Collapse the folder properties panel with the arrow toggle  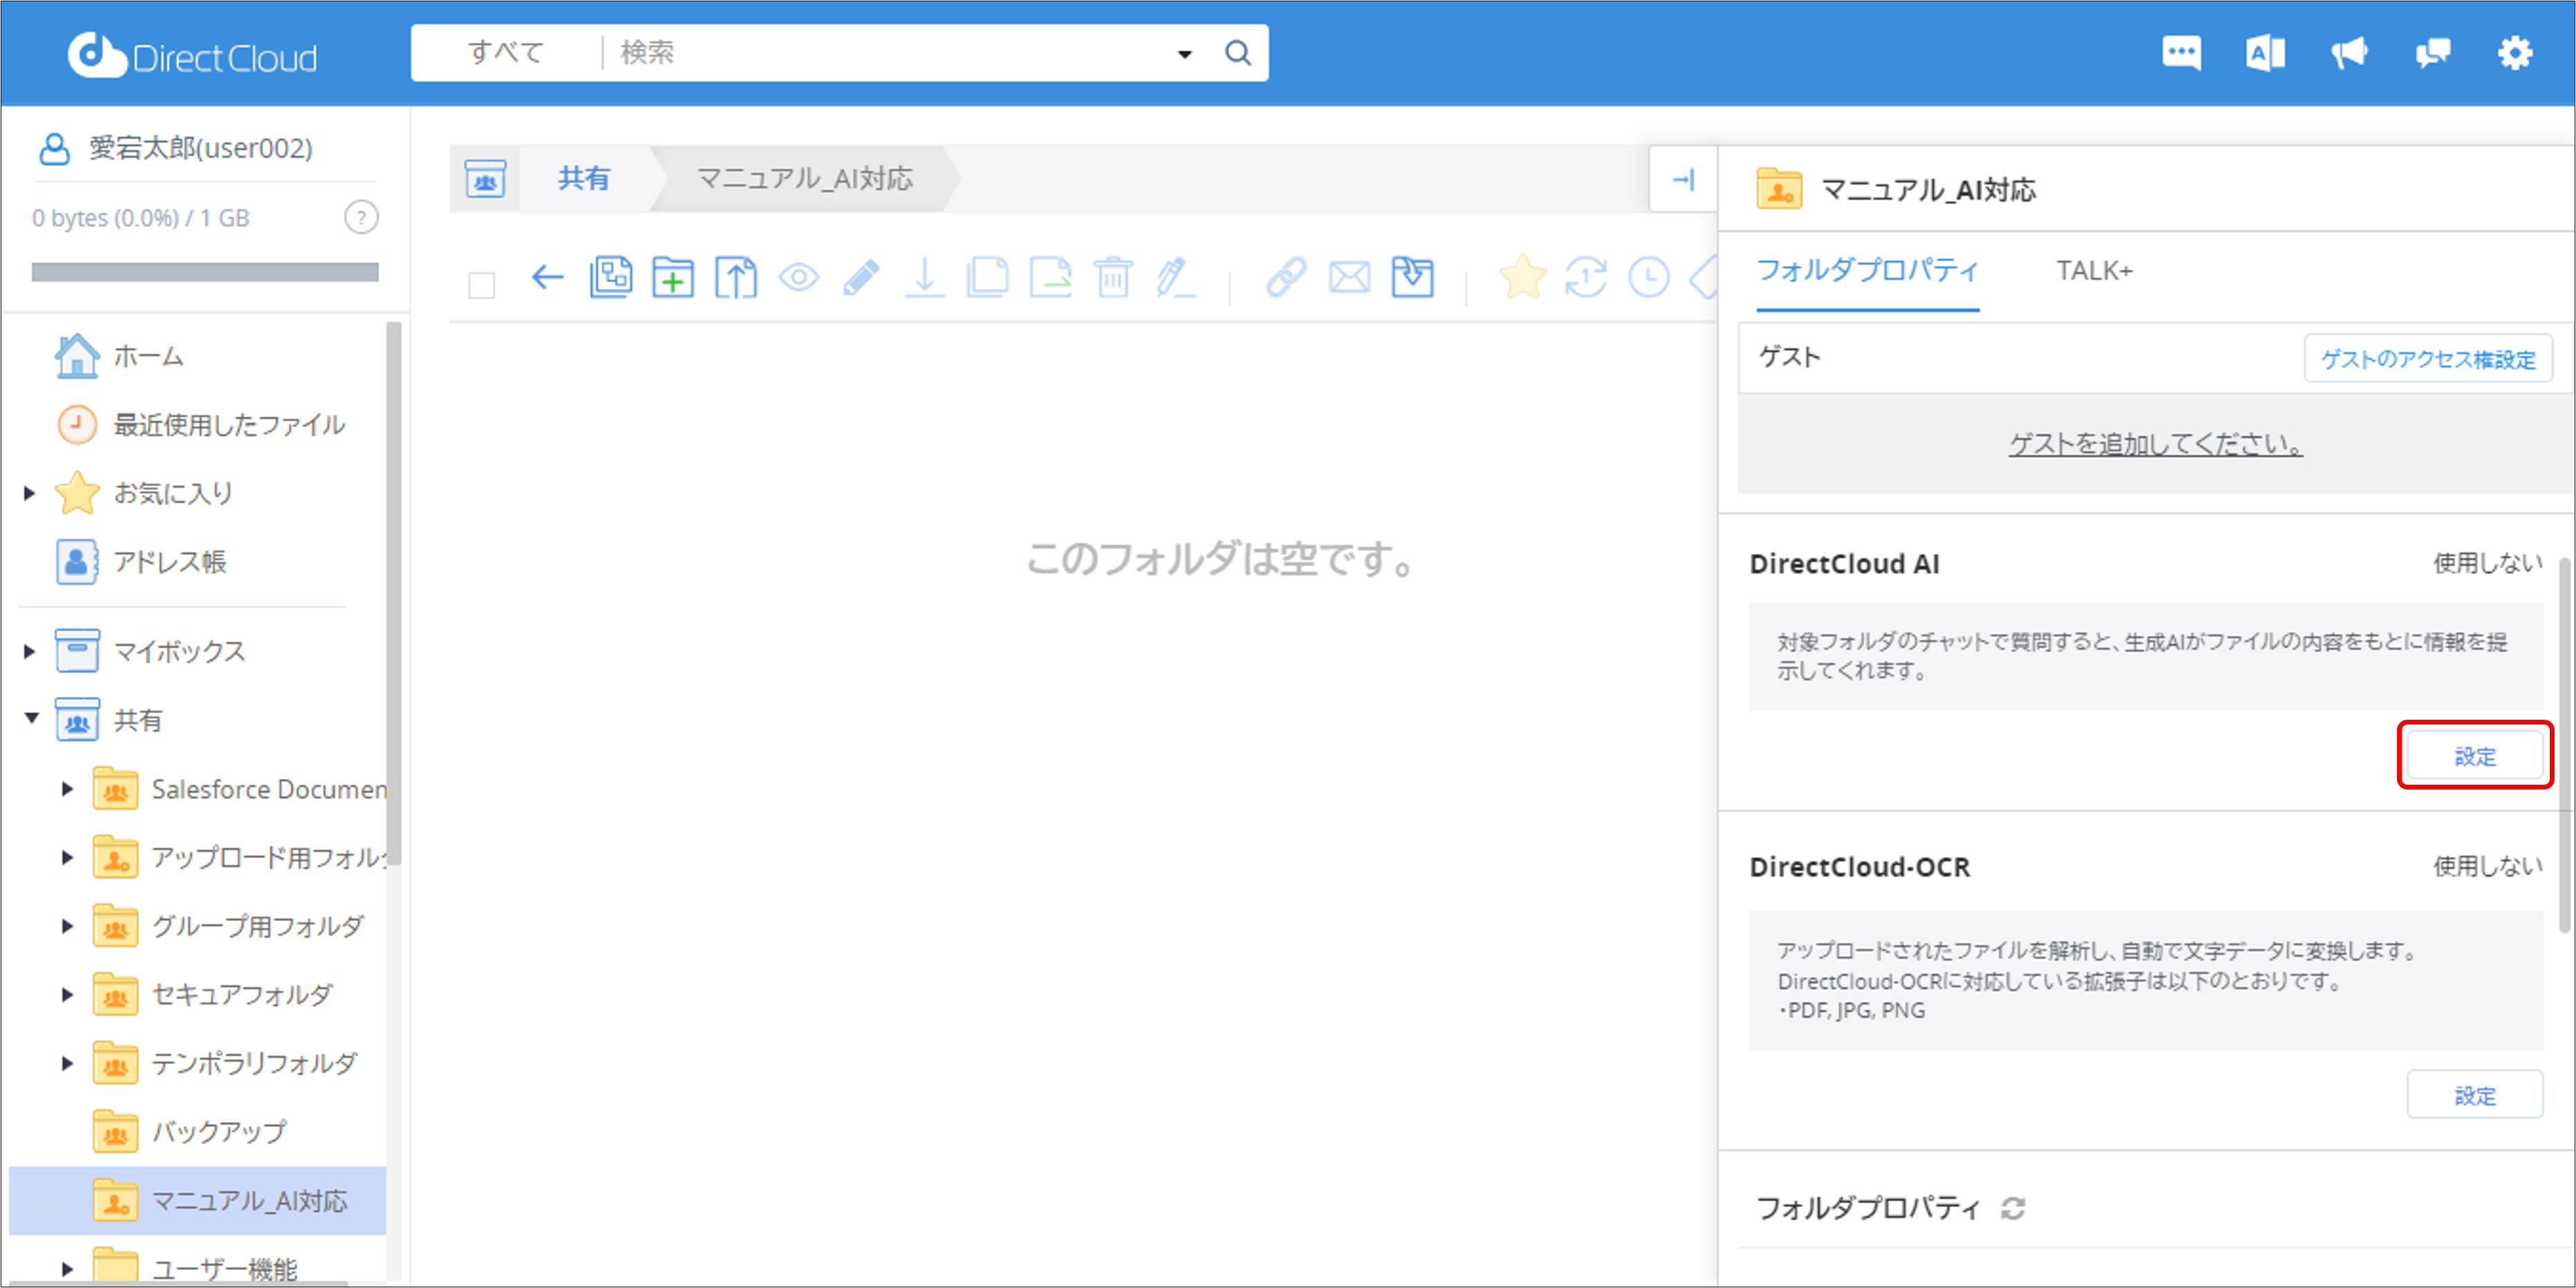point(1684,179)
